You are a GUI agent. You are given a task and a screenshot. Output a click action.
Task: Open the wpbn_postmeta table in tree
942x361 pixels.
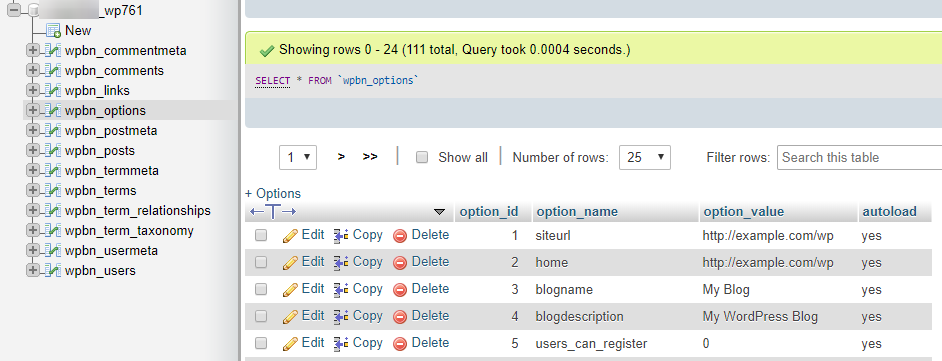(111, 131)
